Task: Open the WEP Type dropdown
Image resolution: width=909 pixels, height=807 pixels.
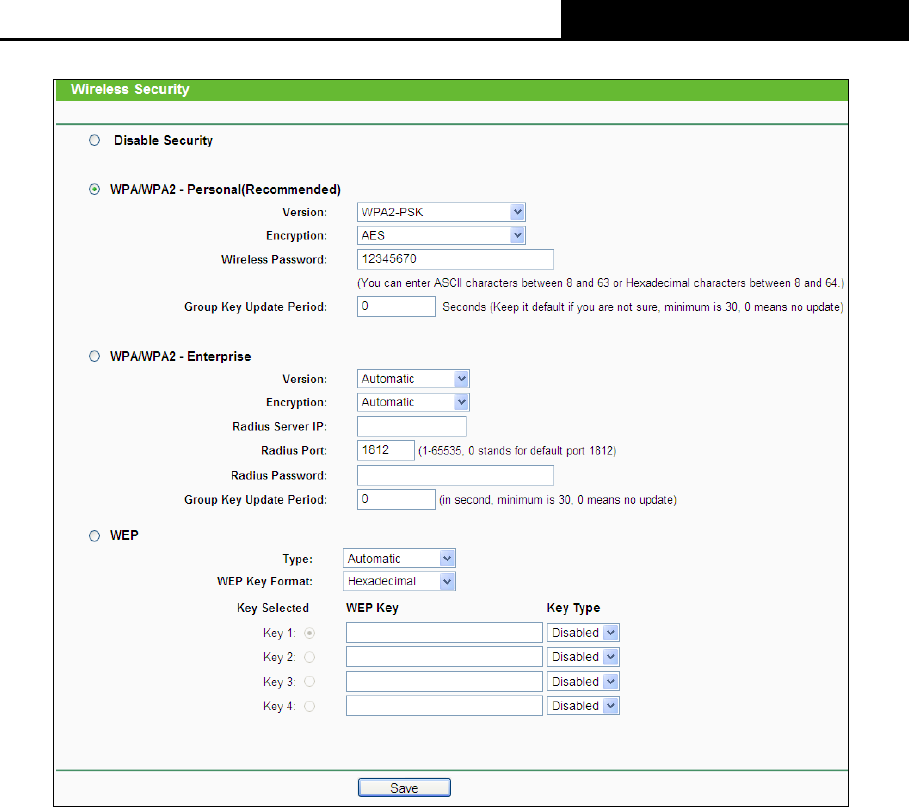Action: click(399, 558)
